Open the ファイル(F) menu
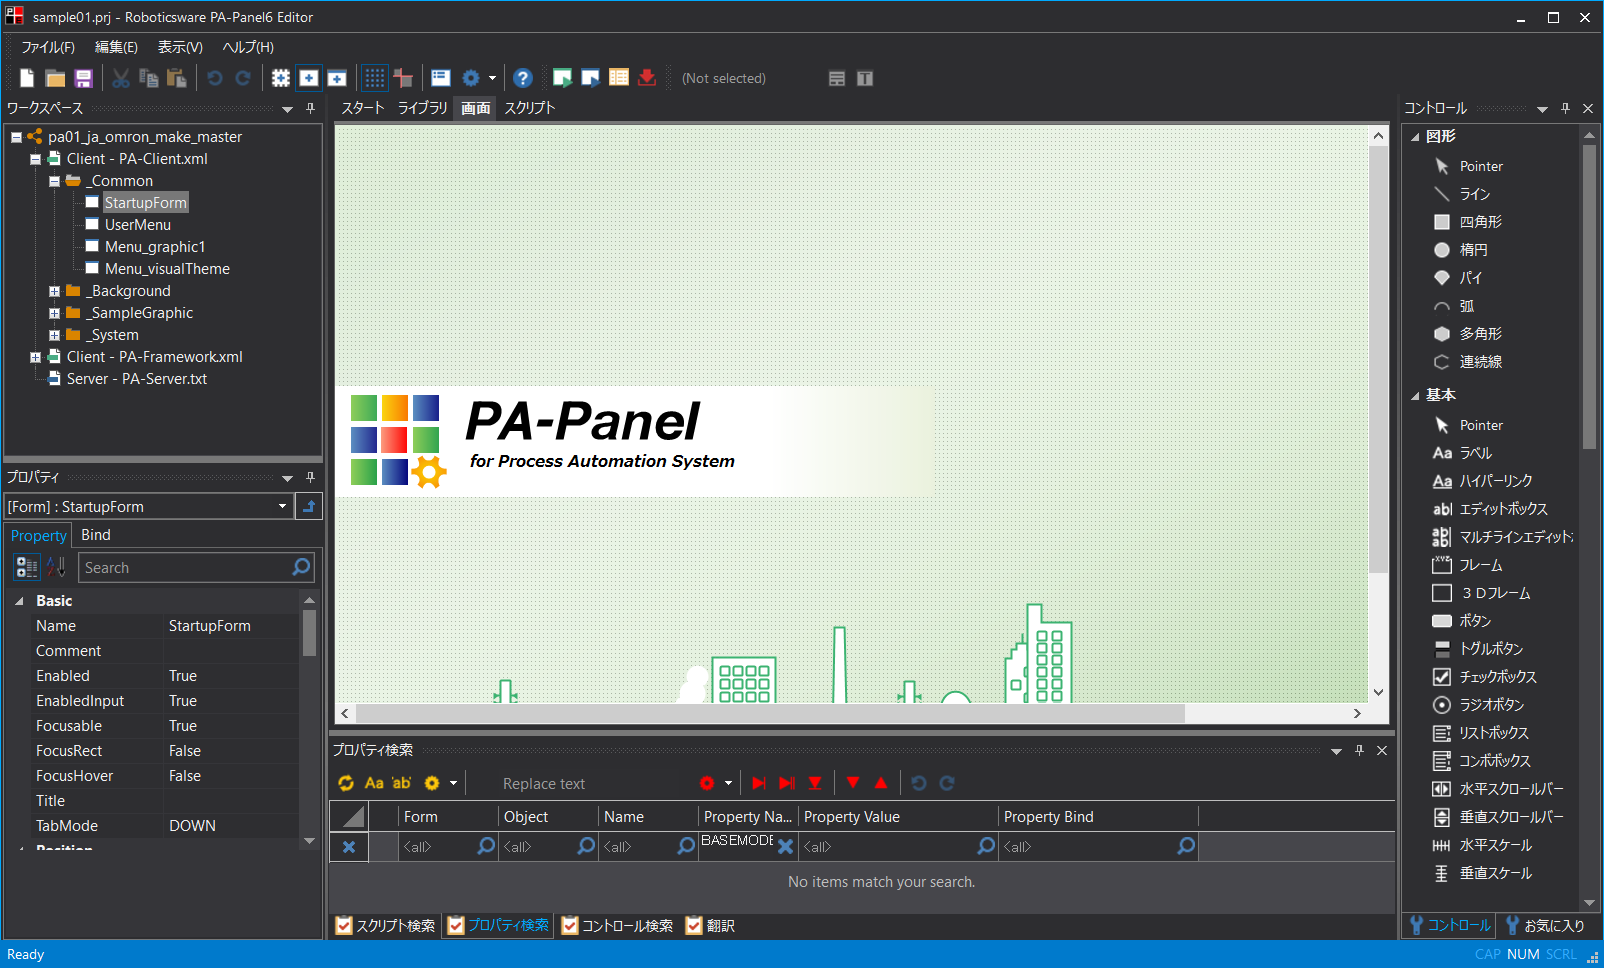 (48, 47)
